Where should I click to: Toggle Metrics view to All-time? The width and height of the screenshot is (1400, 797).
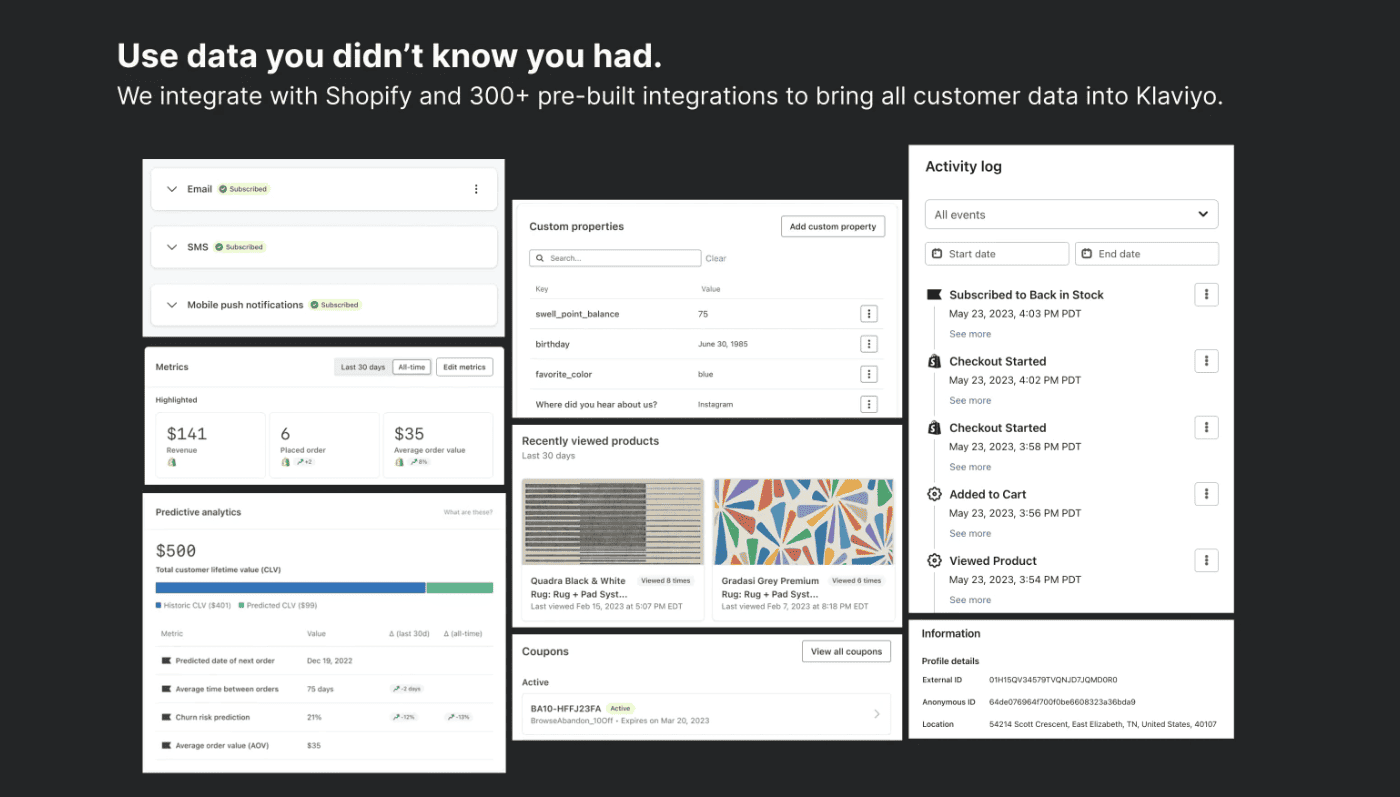click(411, 366)
